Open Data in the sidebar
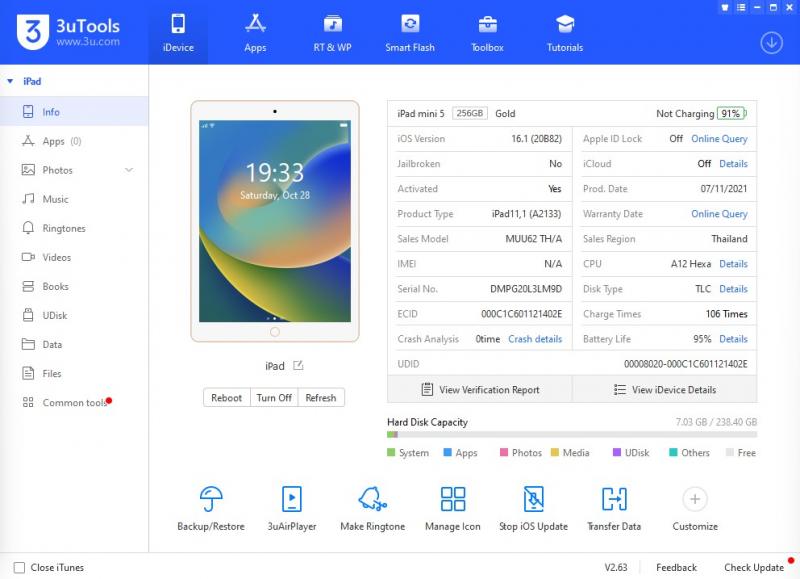This screenshot has width=800, height=579. click(x=74, y=344)
